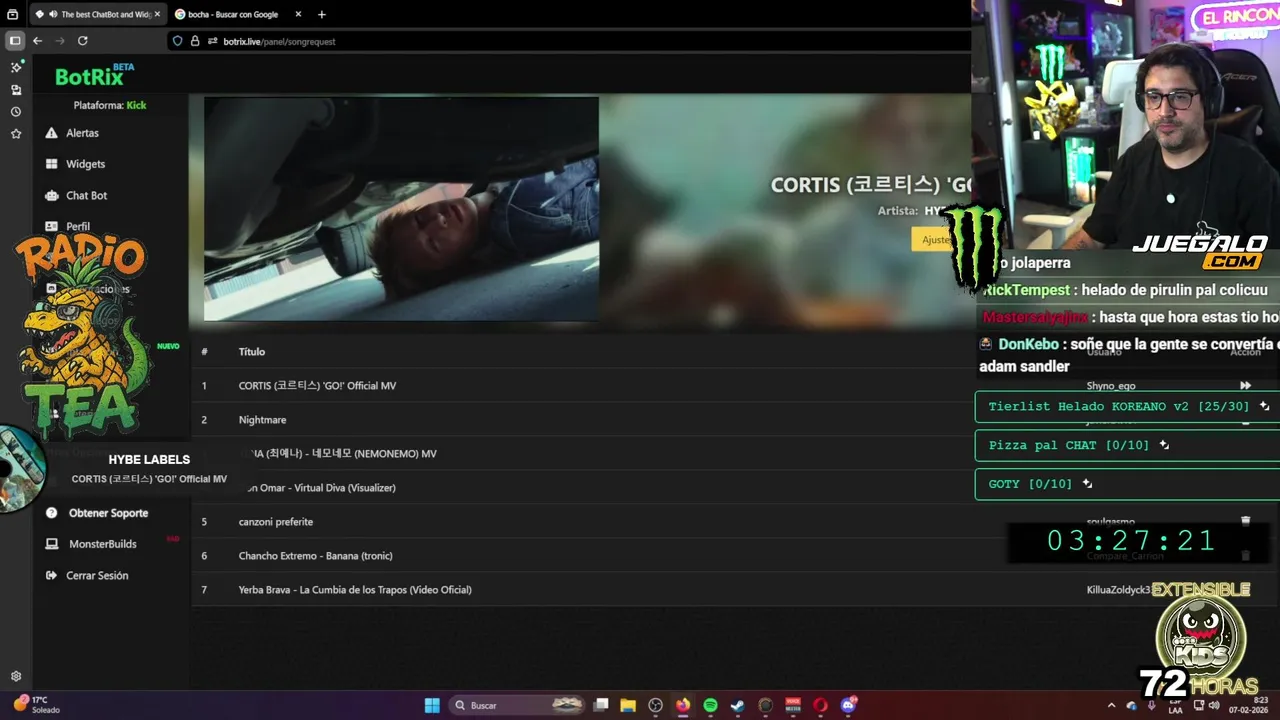The height and width of the screenshot is (720, 1280).
Task: Toggle the browser sidebar panel button
Action: tap(15, 41)
